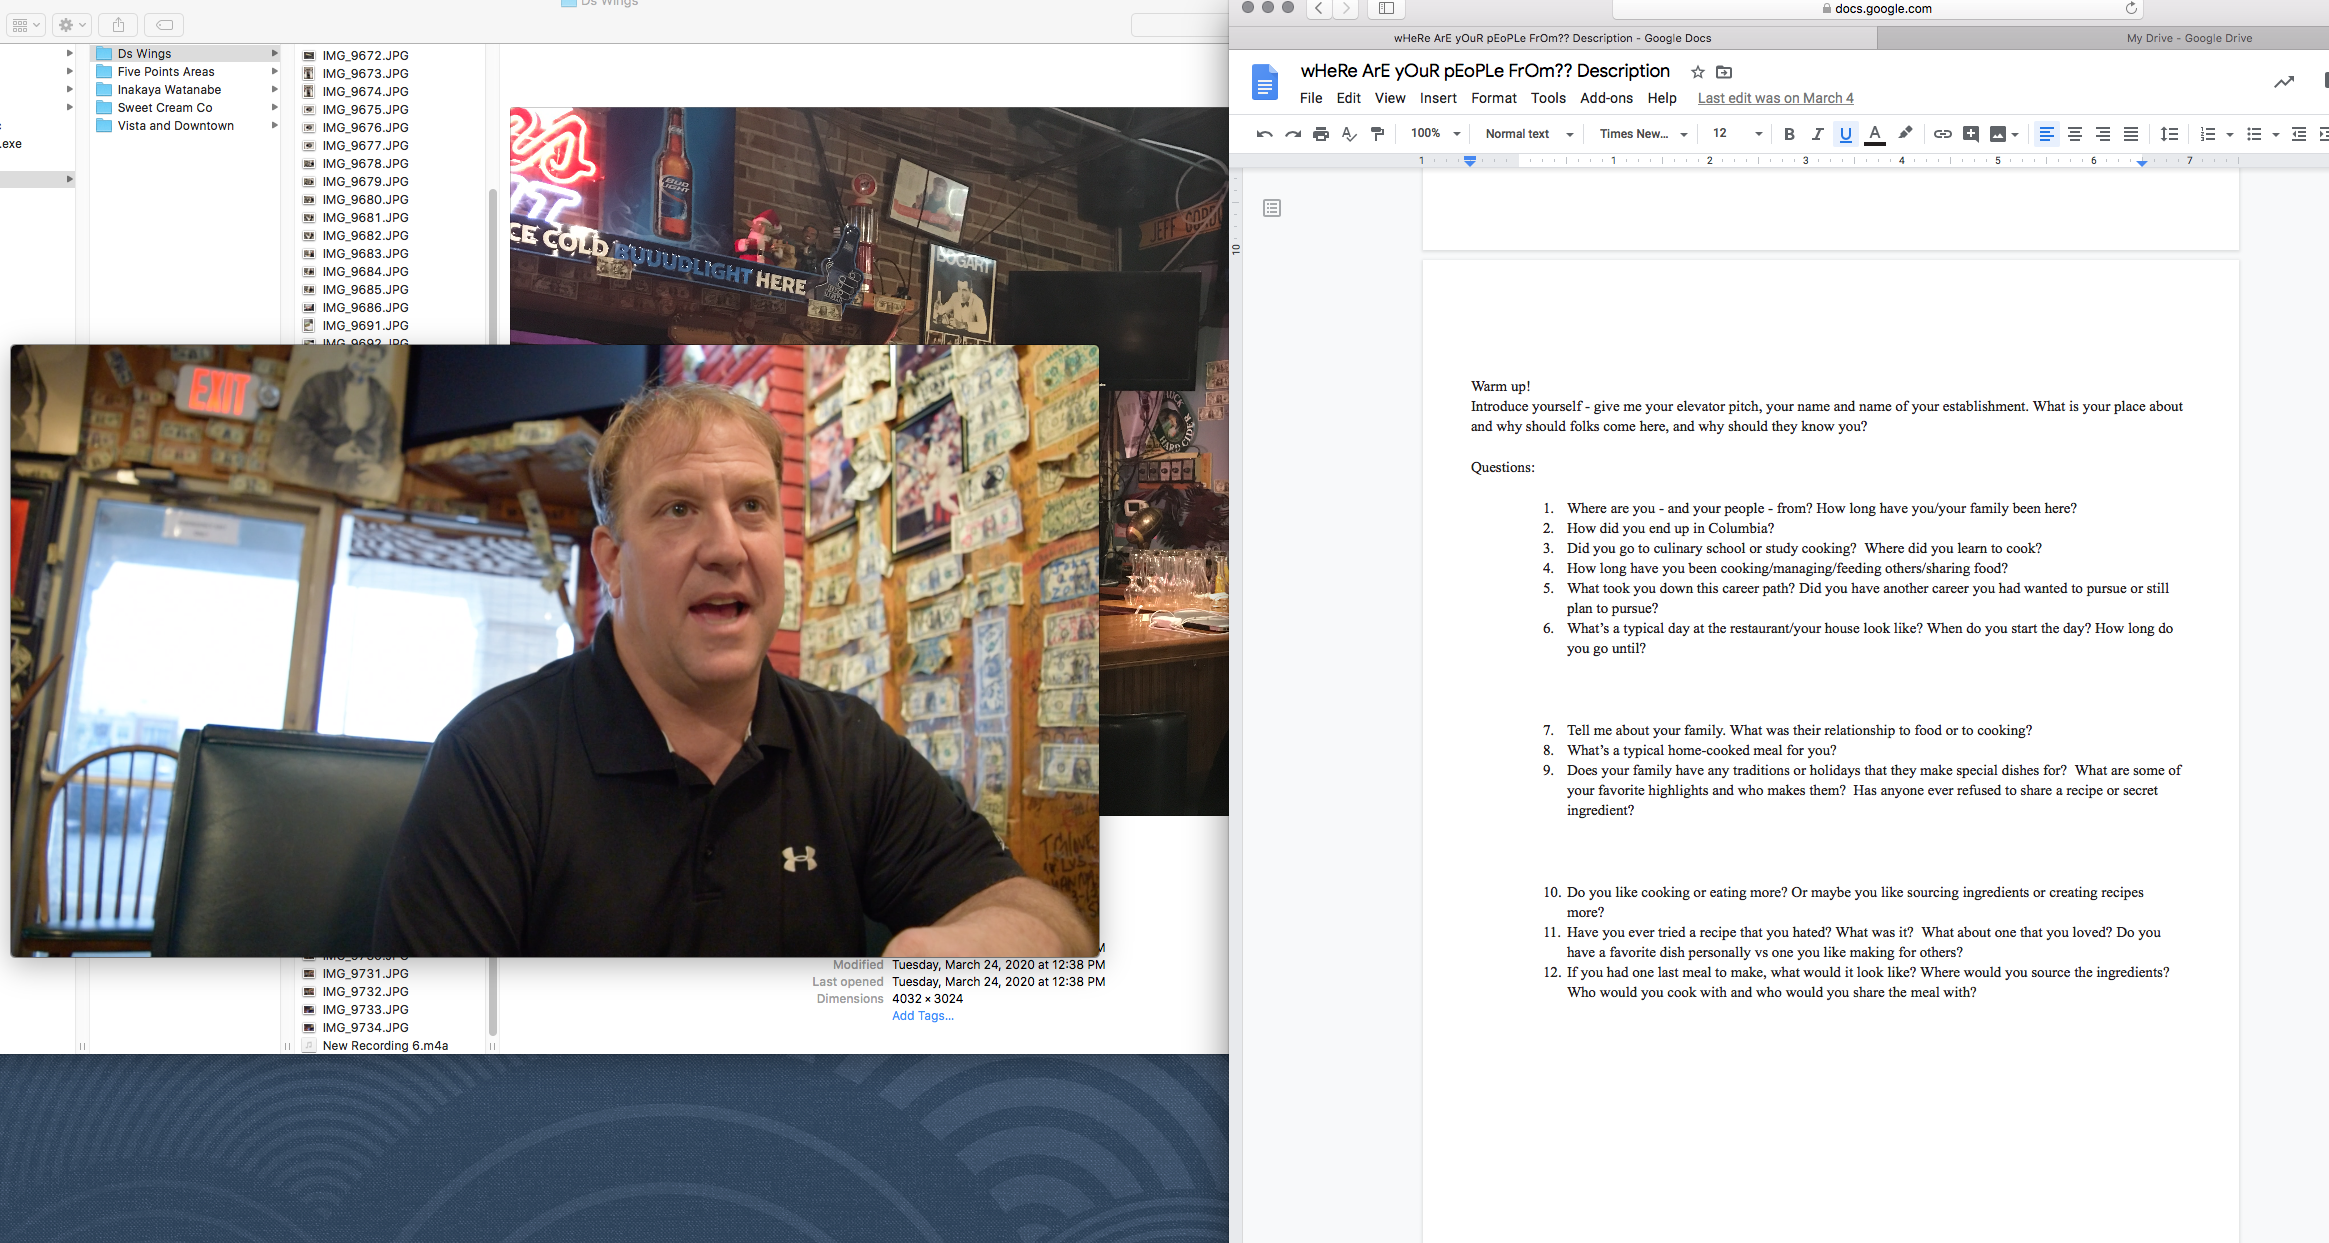
Task: Select file IMG_9680.JPG in the list
Action: coord(365,199)
